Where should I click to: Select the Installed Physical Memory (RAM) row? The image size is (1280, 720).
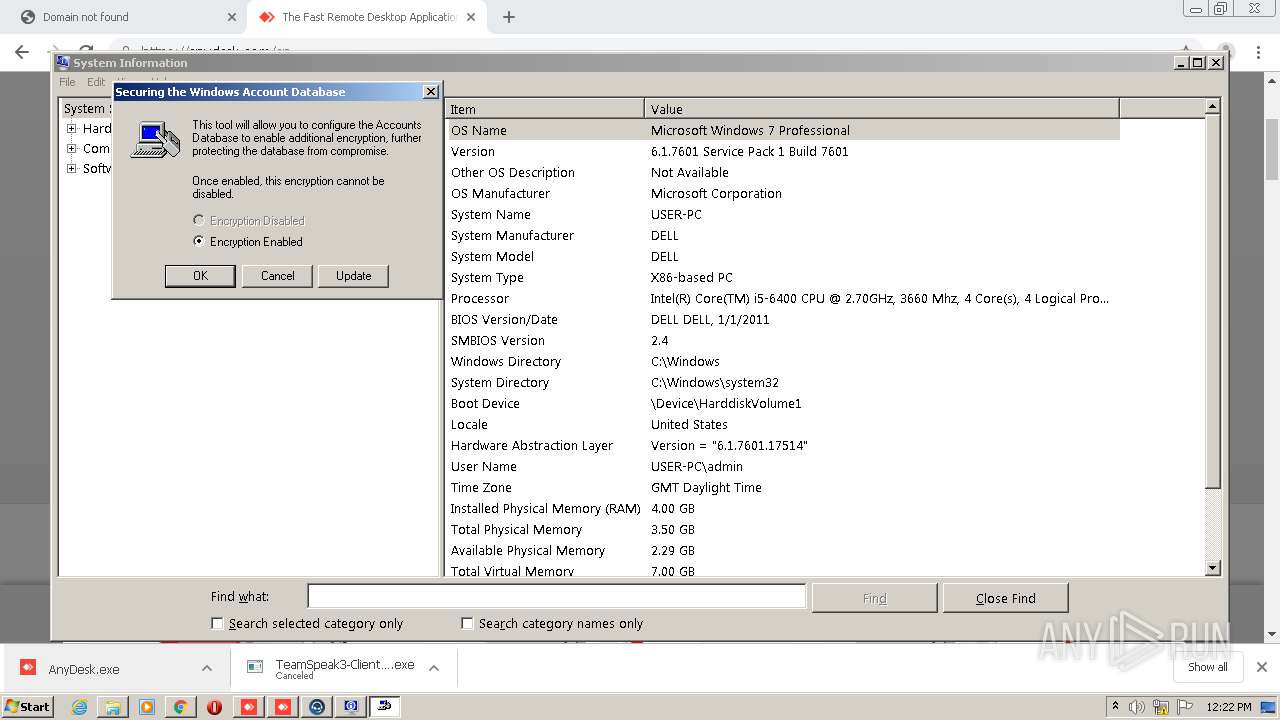click(x=782, y=508)
